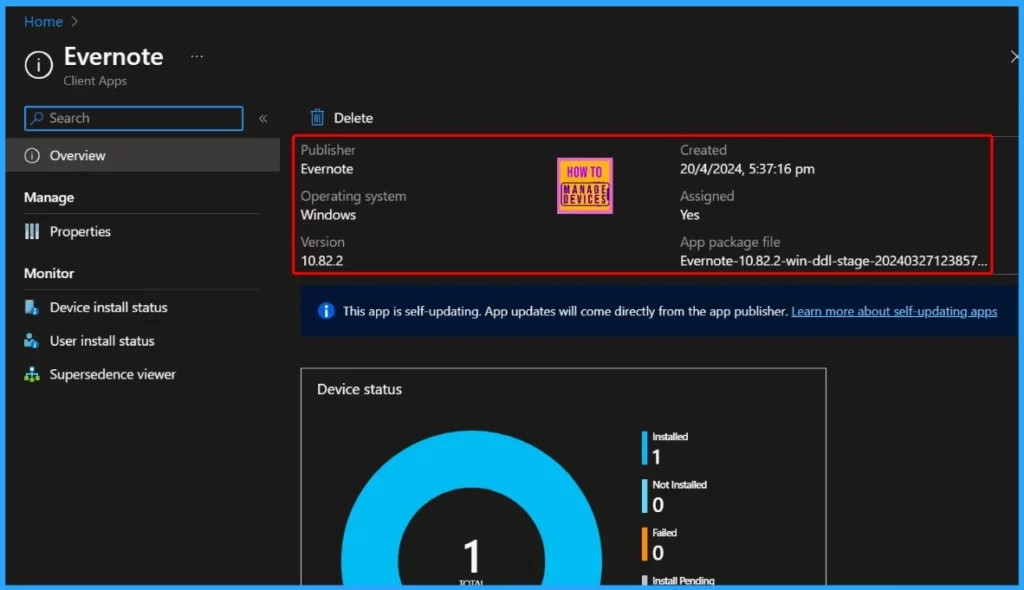Open Properties under Manage

tap(80, 231)
